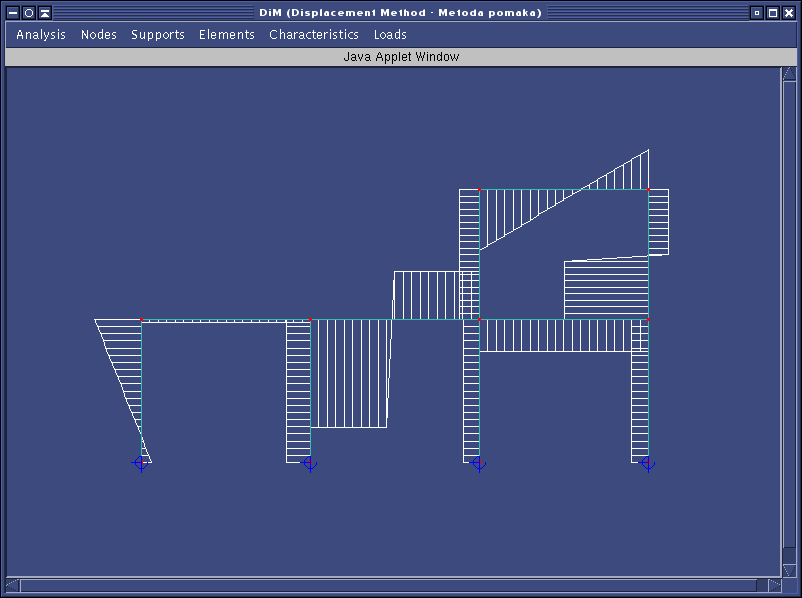
Task: Click the Java Applet Window label bar
Action: tap(401, 57)
